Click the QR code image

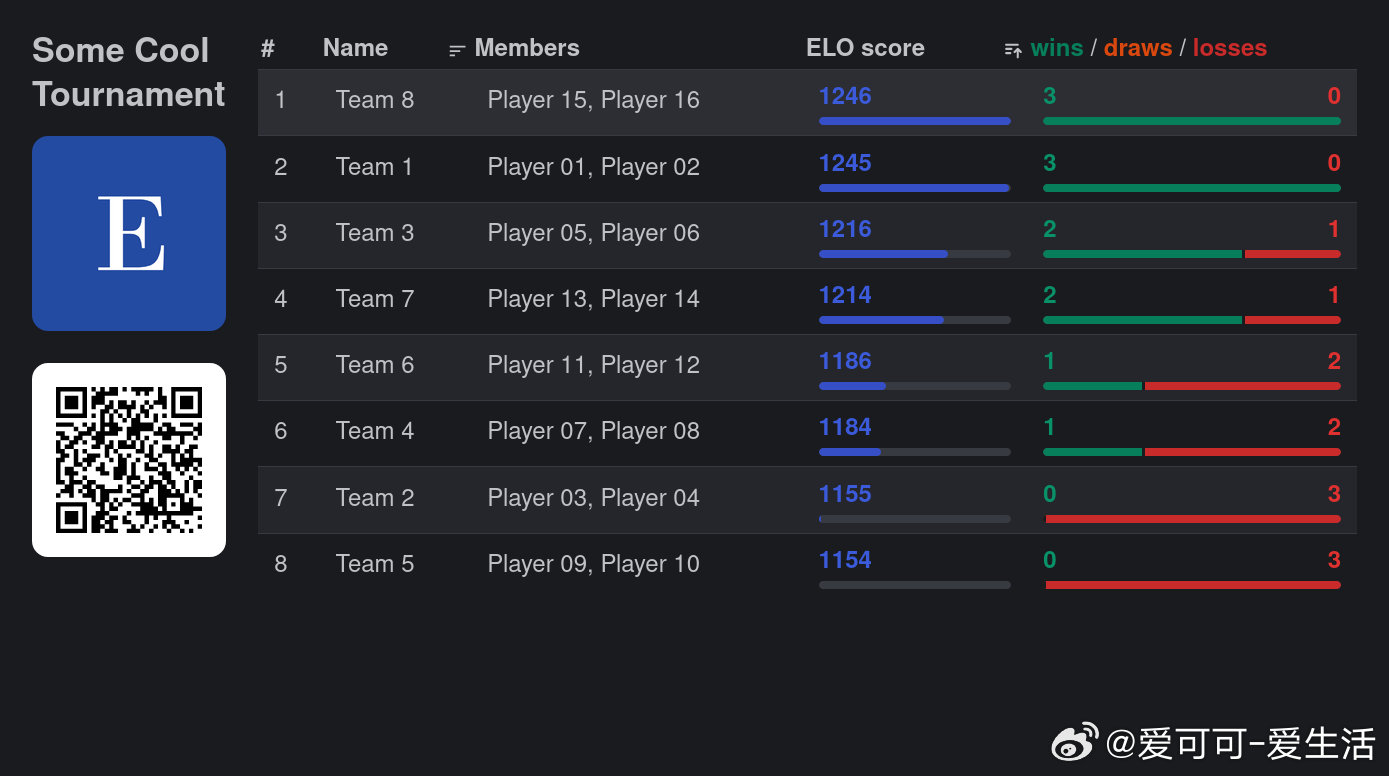click(129, 460)
